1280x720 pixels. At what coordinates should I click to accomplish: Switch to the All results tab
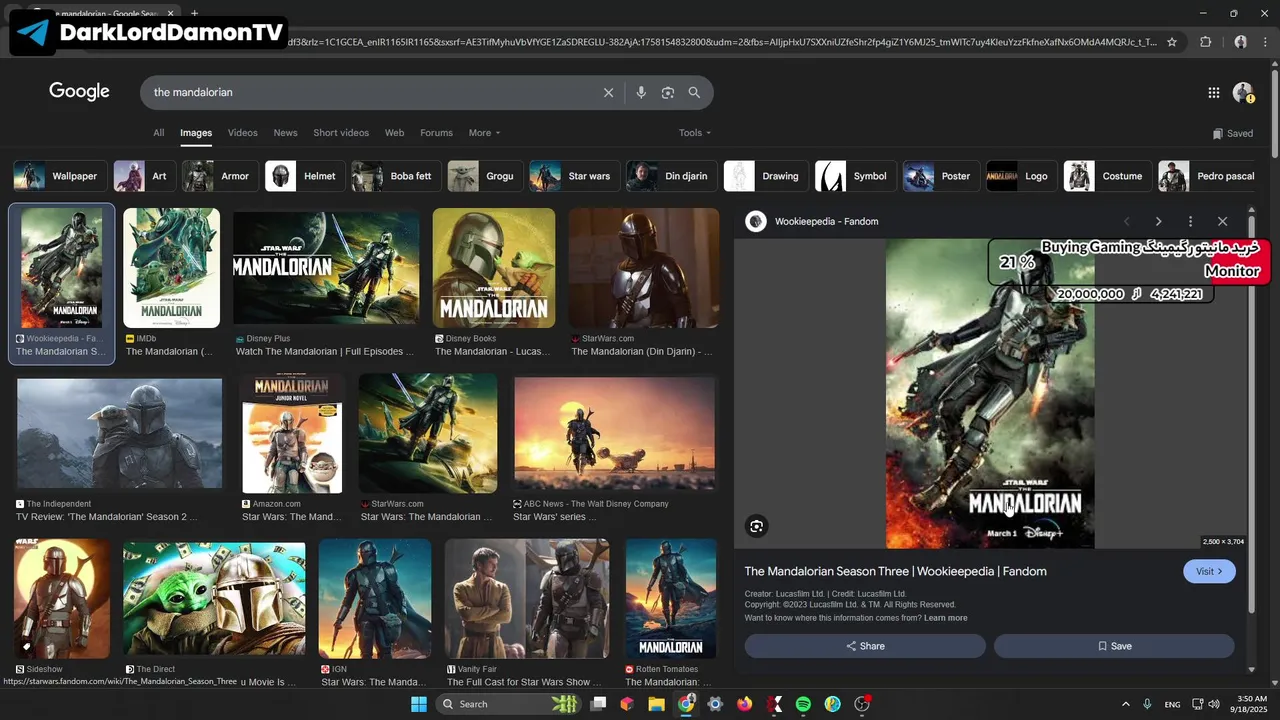pyautogui.click(x=158, y=133)
